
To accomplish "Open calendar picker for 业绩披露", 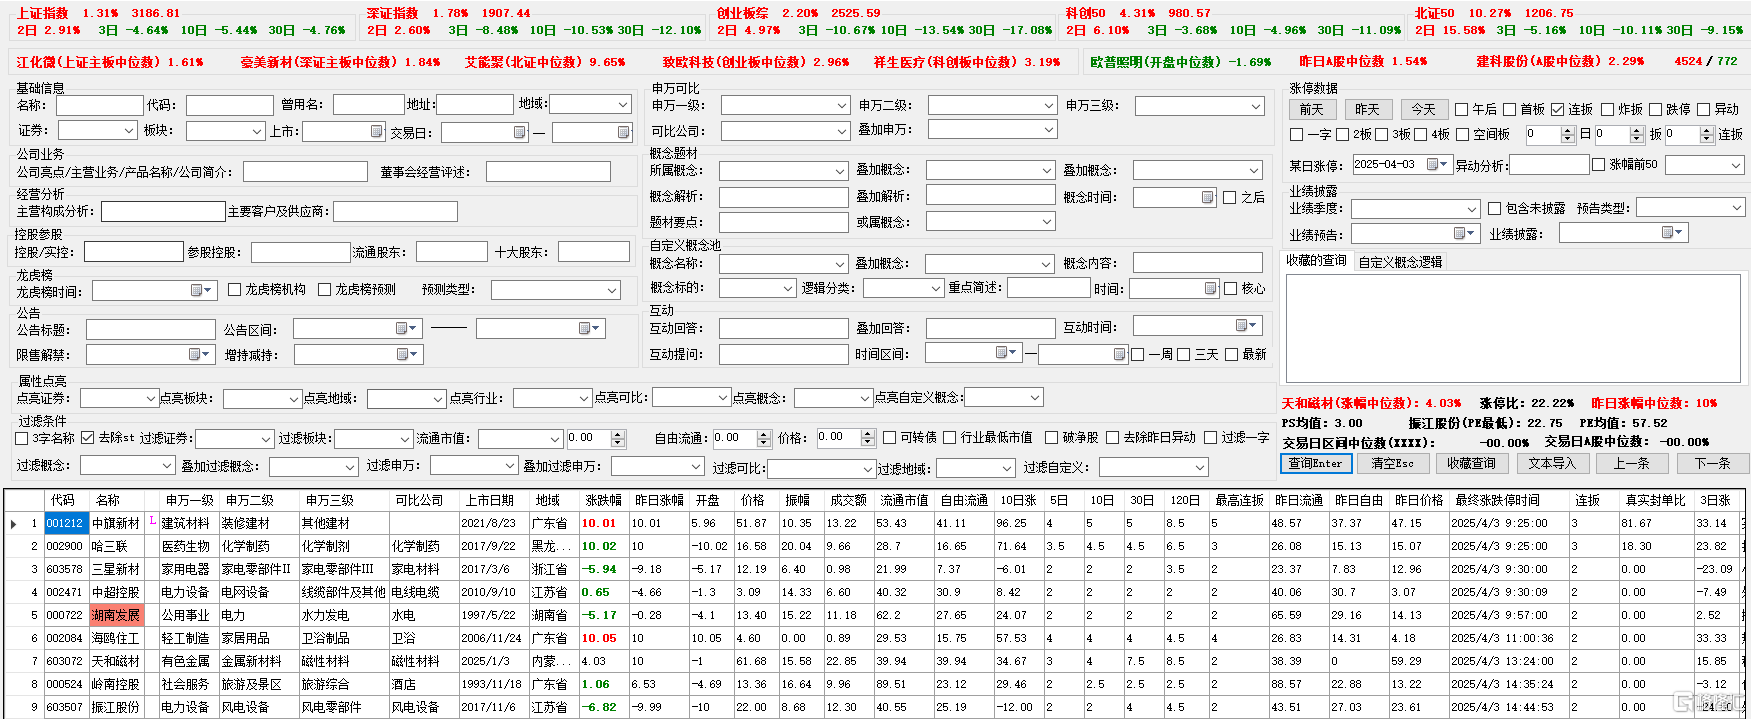I will (1672, 233).
